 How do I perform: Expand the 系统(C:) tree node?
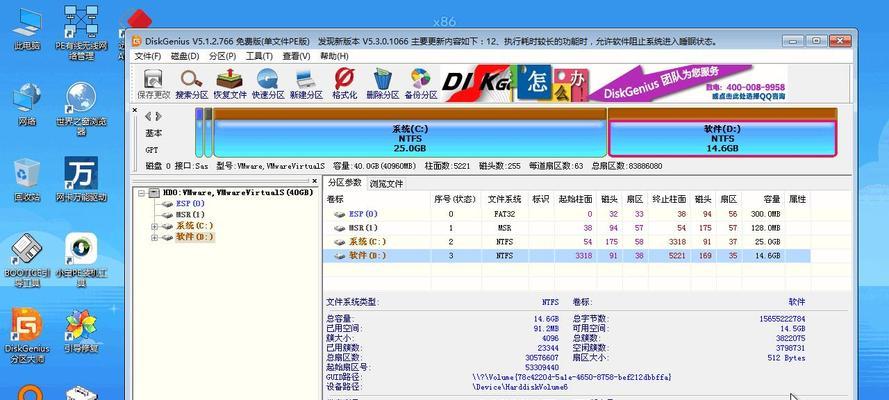154,226
